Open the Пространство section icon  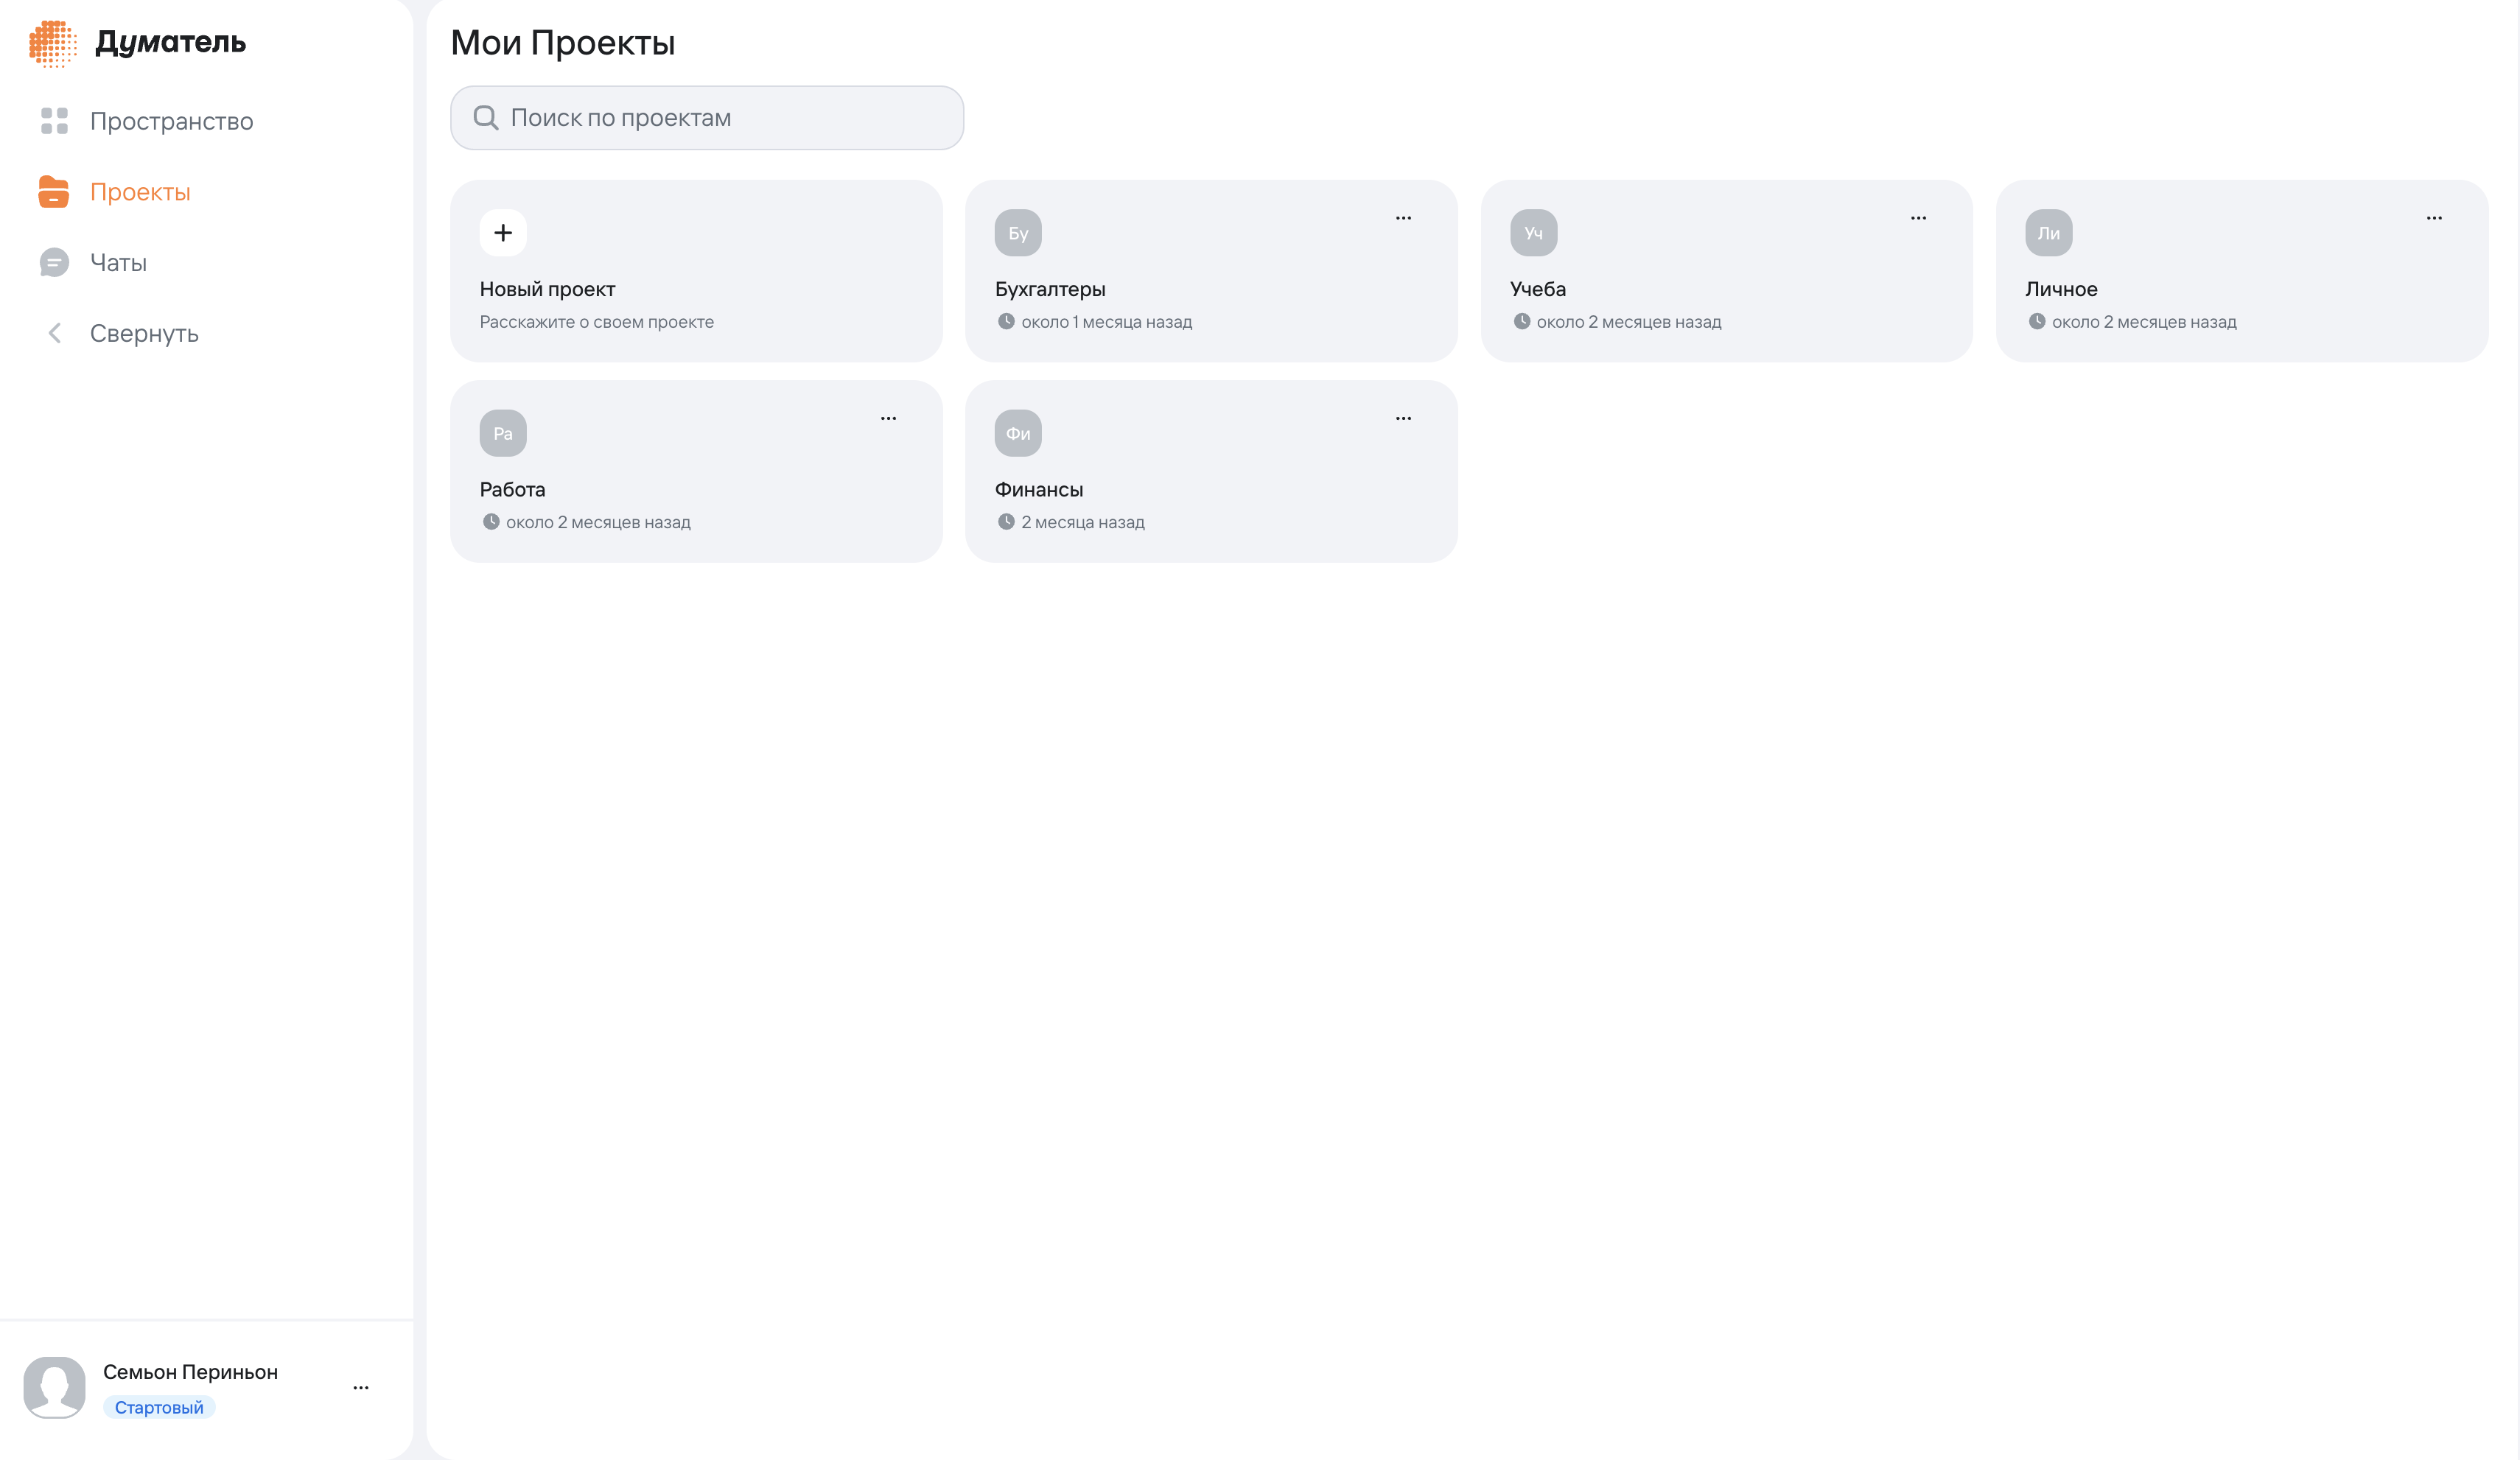55,121
